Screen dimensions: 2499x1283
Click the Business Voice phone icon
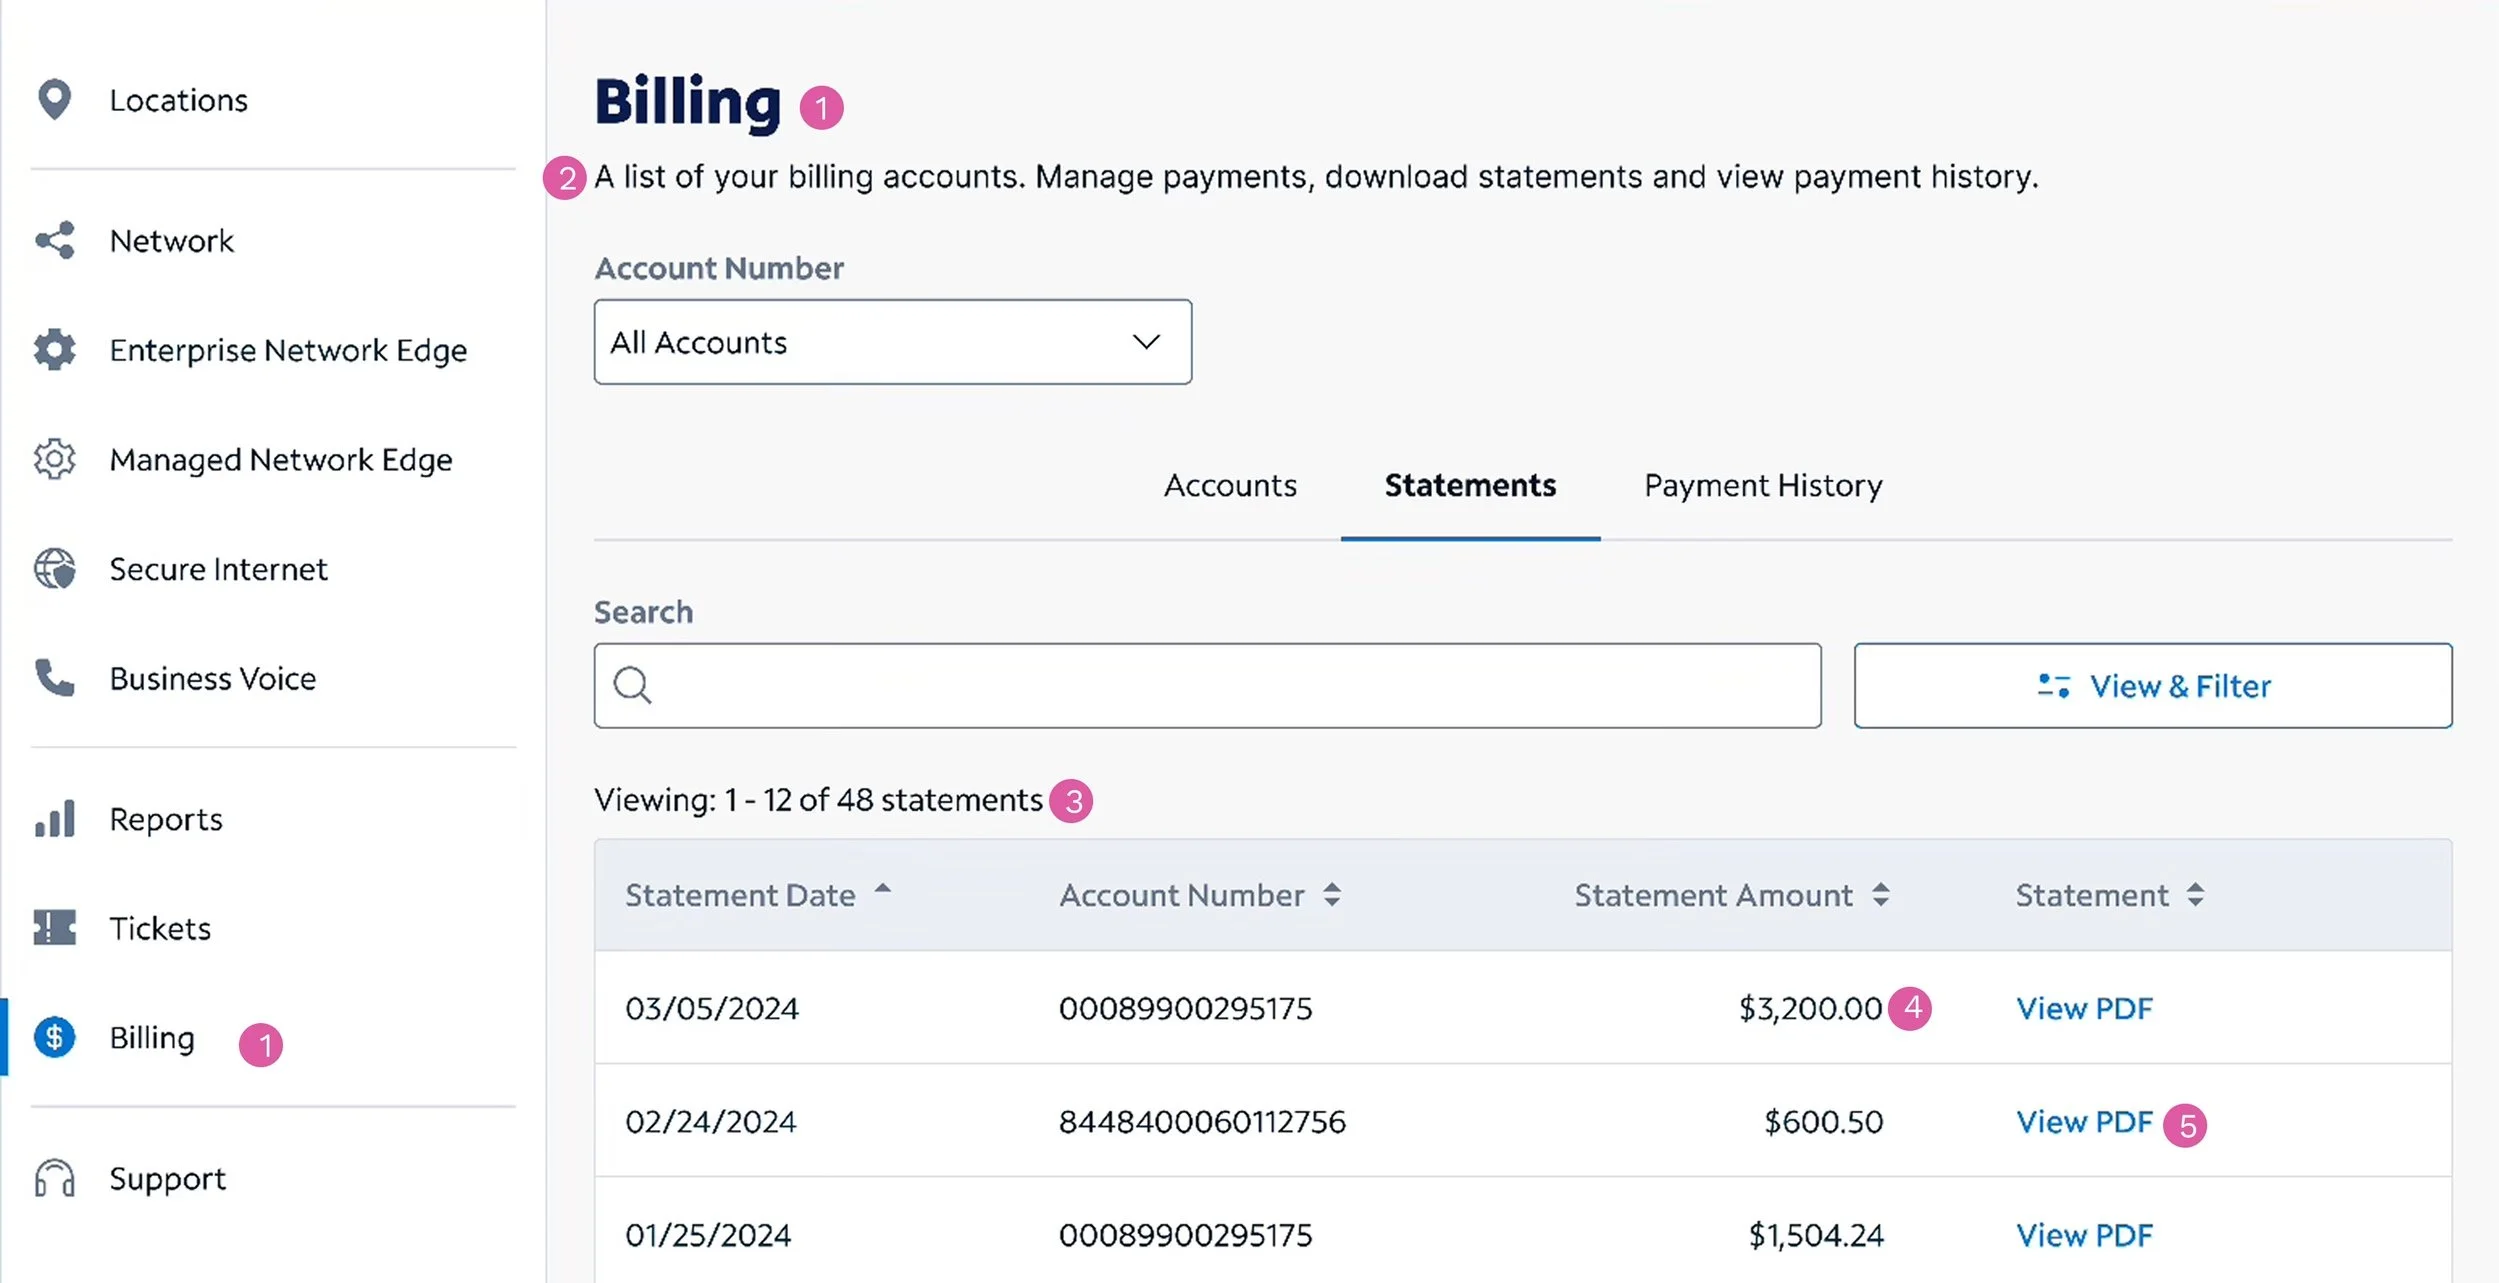[53, 678]
